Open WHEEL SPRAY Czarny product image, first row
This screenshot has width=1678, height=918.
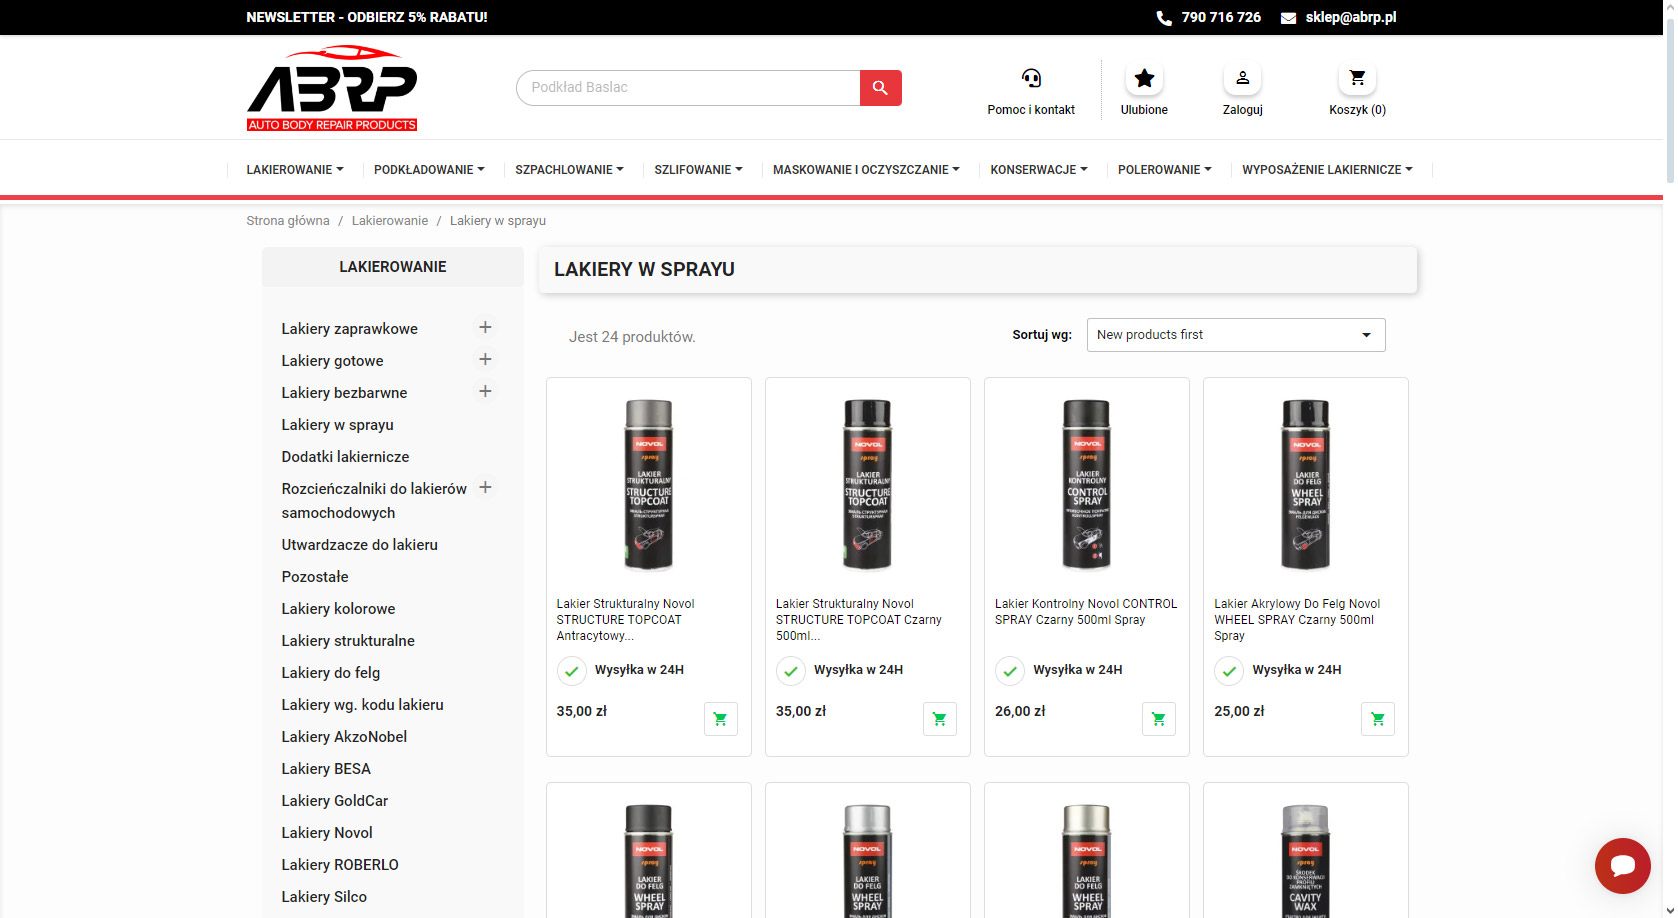coord(1306,485)
